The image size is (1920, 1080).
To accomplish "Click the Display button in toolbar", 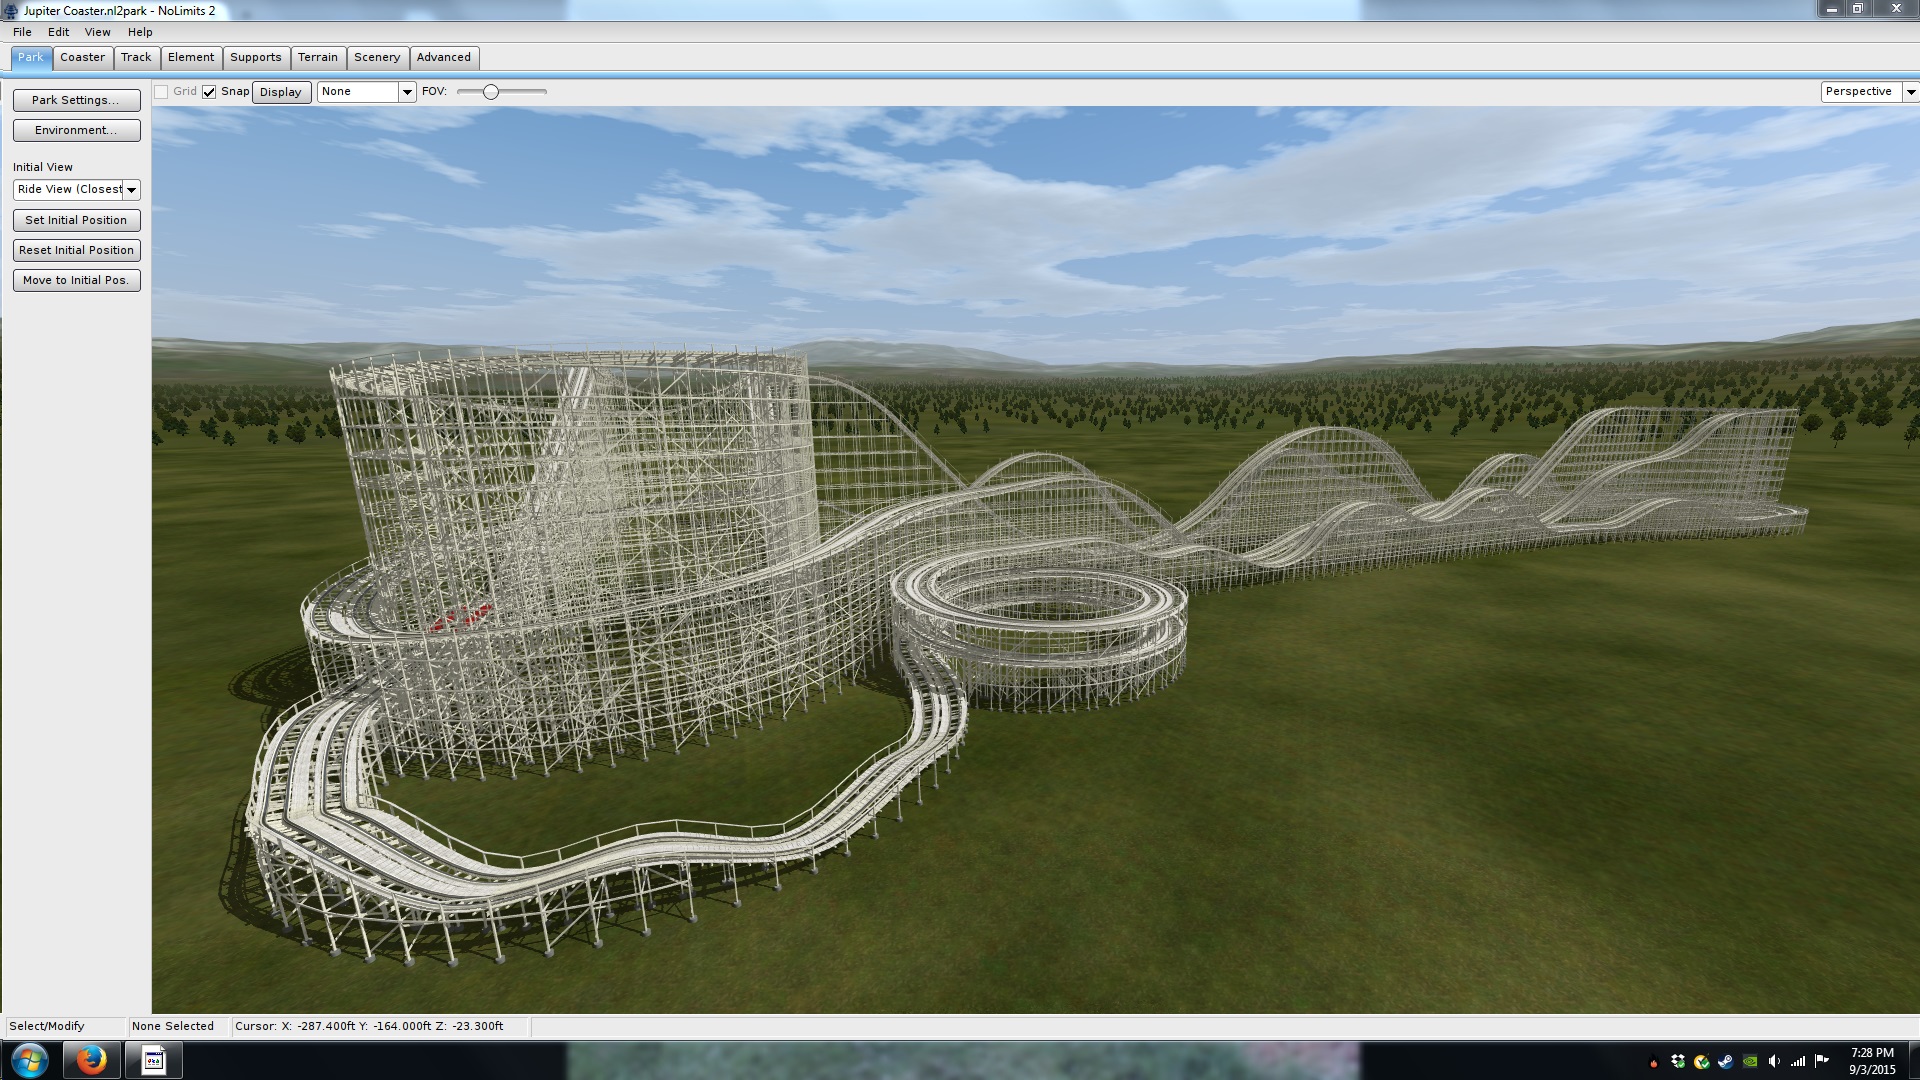I will 280,92.
